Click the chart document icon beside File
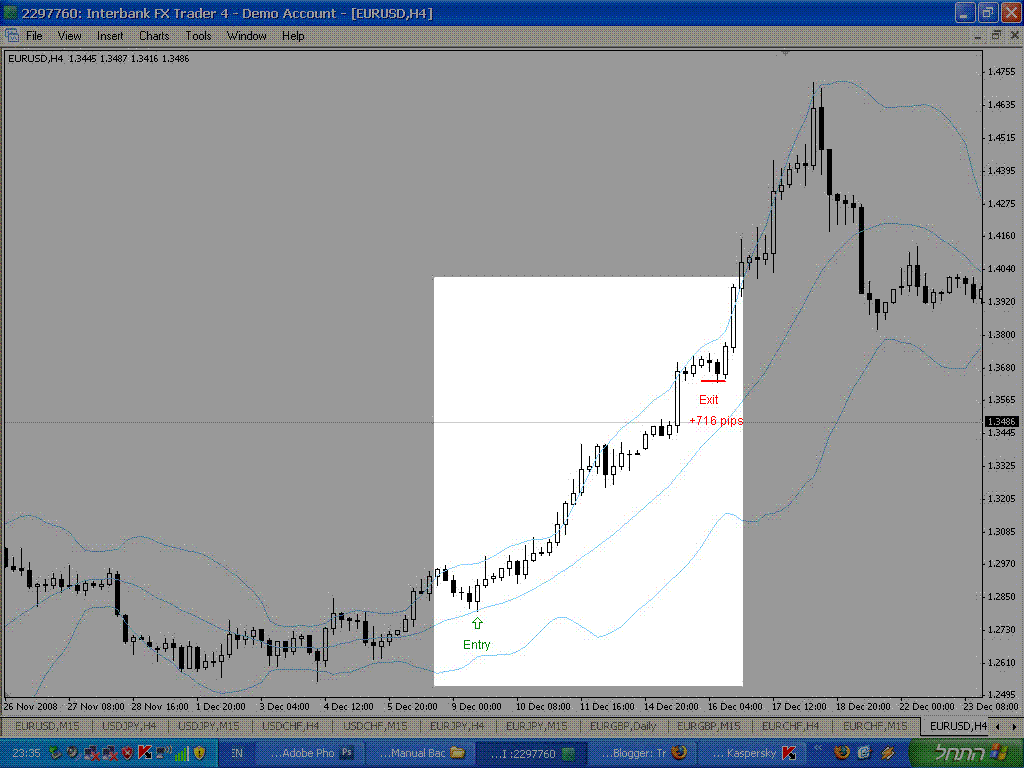Image resolution: width=1024 pixels, height=768 pixels. tap(12, 35)
